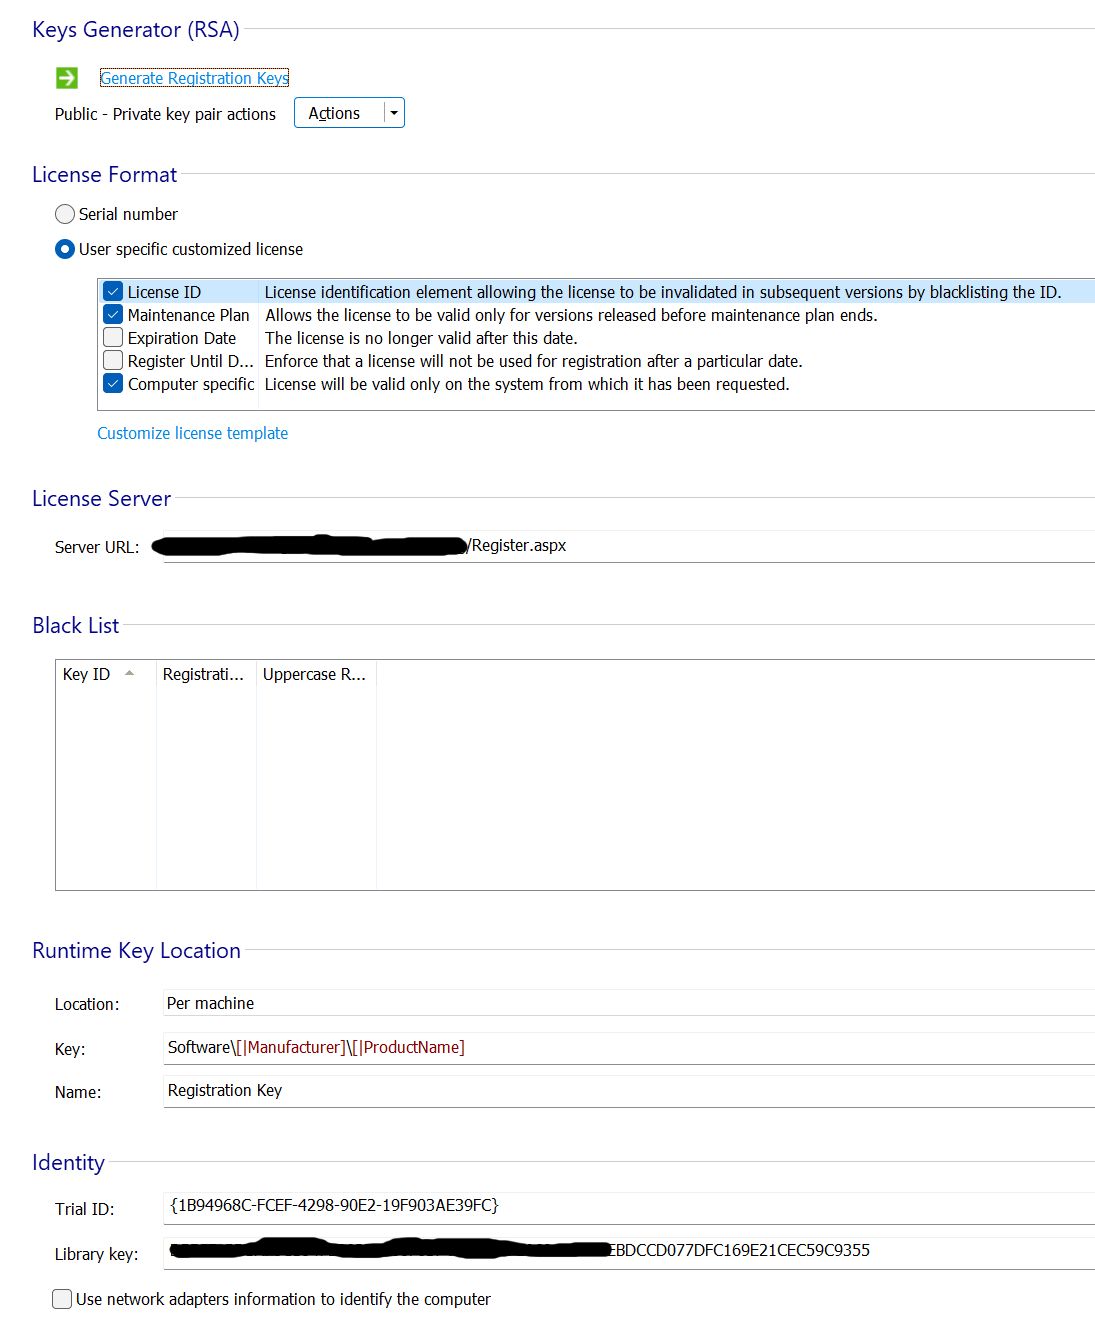The image size is (1095, 1334).
Task: Open the Location Per machine field
Action: [x=628, y=1003]
